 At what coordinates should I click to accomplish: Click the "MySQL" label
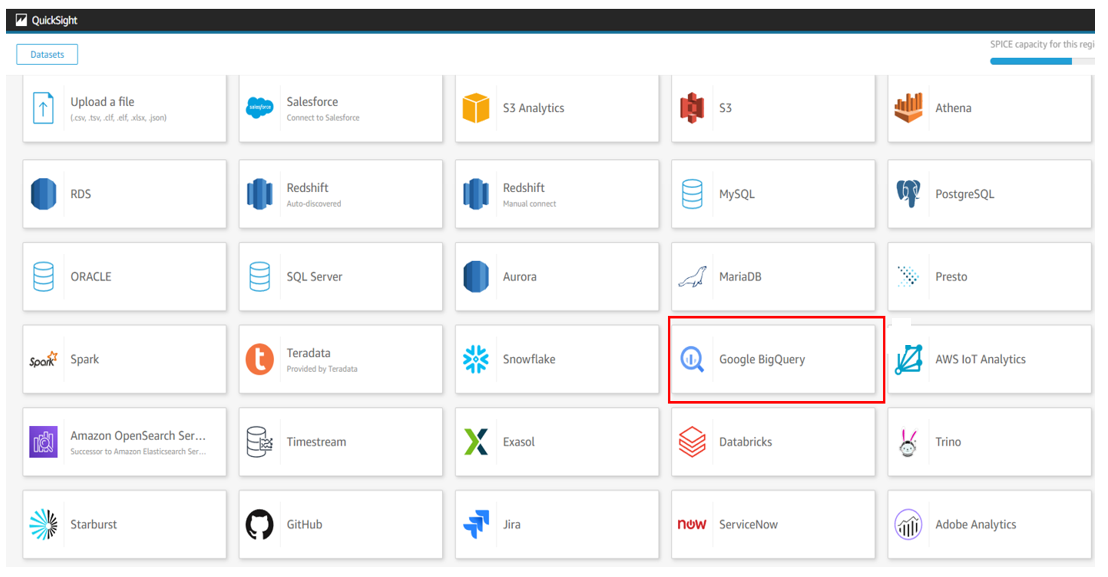736,194
